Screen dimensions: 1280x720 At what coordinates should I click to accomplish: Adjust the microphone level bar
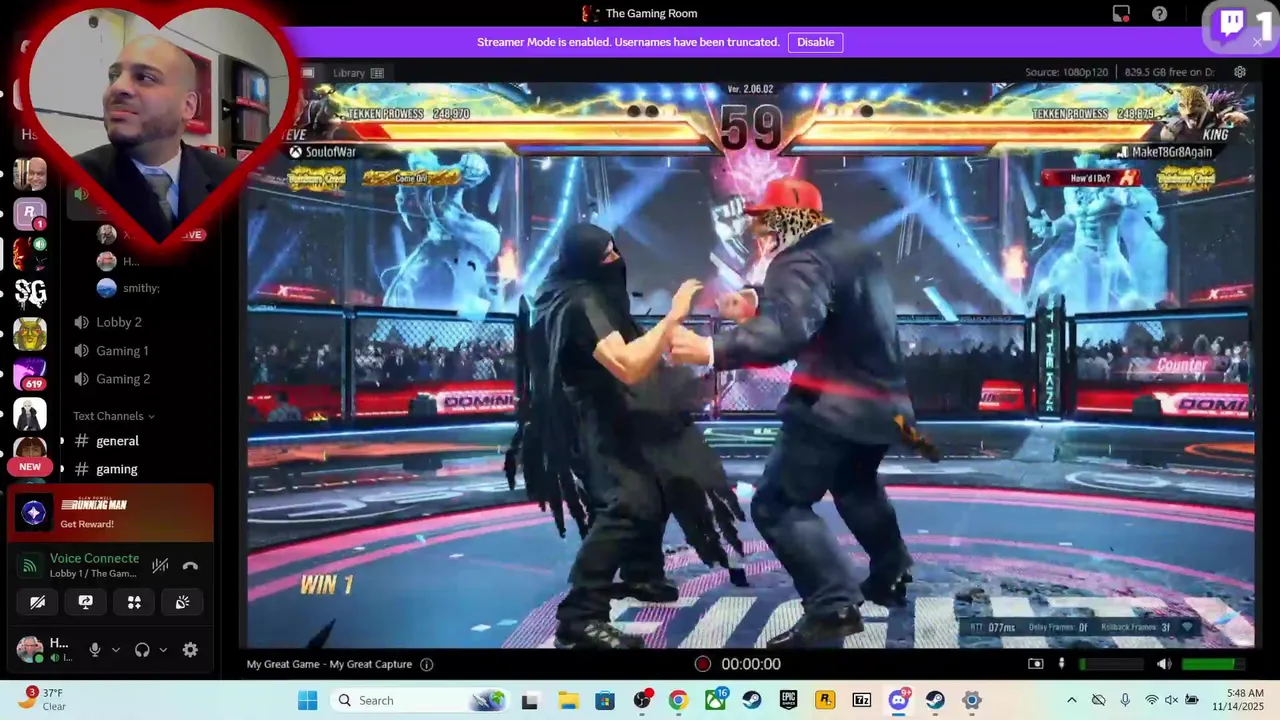pyautogui.click(x=1111, y=664)
